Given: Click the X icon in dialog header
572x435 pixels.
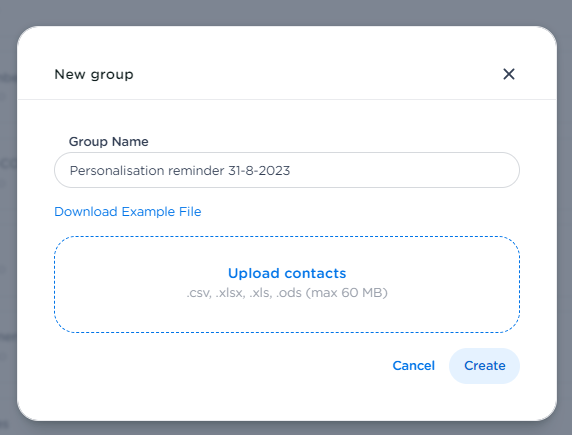Looking at the screenshot, I should click(x=509, y=74).
